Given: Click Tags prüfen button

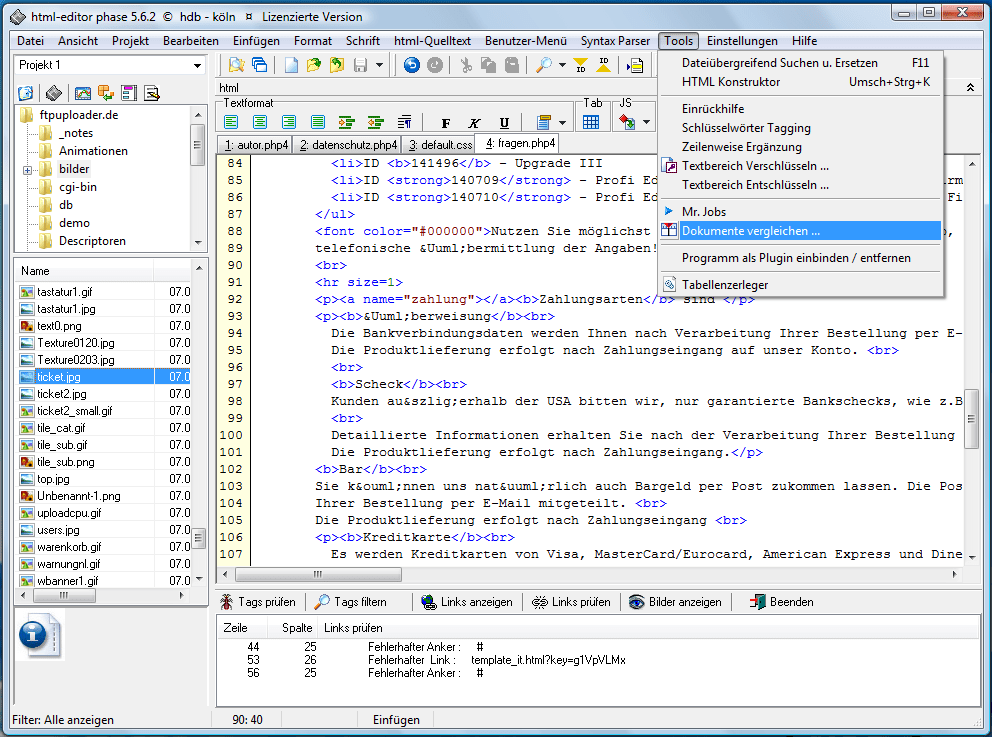Looking at the screenshot, I should tap(258, 602).
